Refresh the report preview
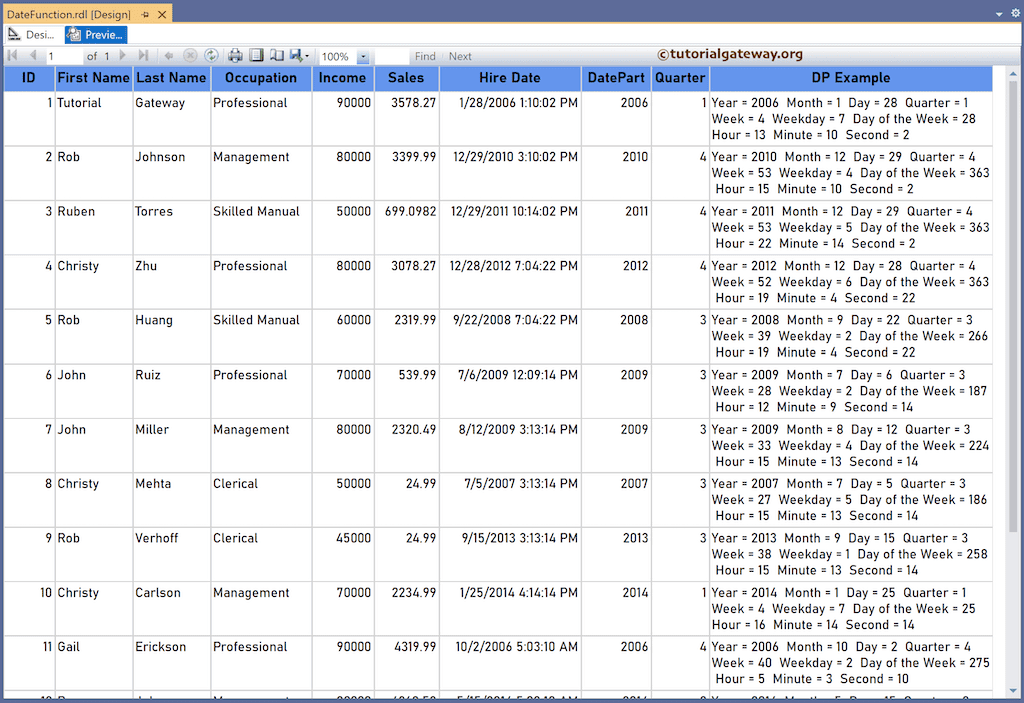This screenshot has width=1024, height=703. [x=211, y=56]
